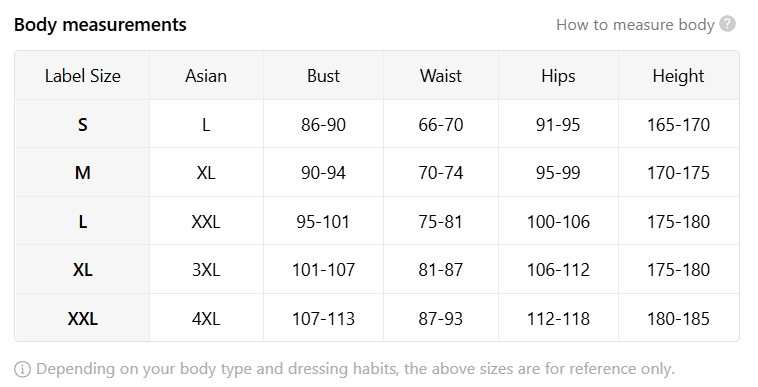Select the bold XXL label size cell
This screenshot has height=387, width=758.
[x=83, y=318]
